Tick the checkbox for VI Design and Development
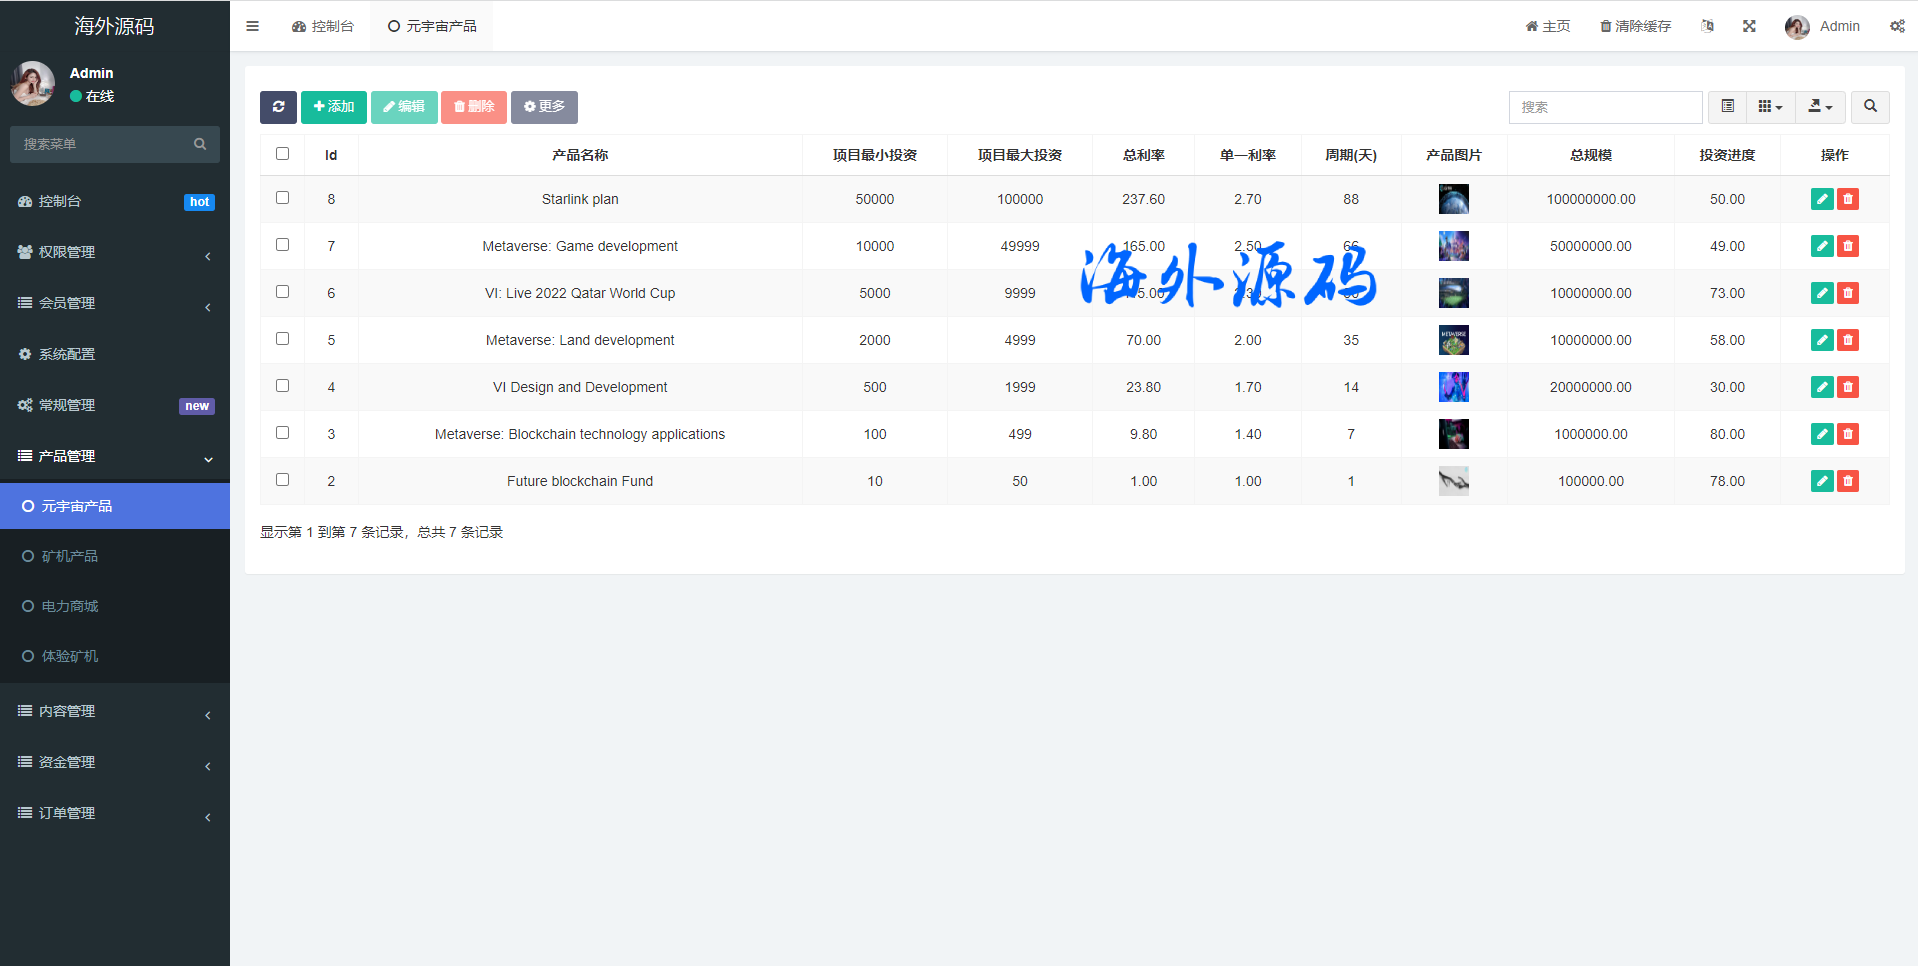The height and width of the screenshot is (966, 1918). [282, 386]
